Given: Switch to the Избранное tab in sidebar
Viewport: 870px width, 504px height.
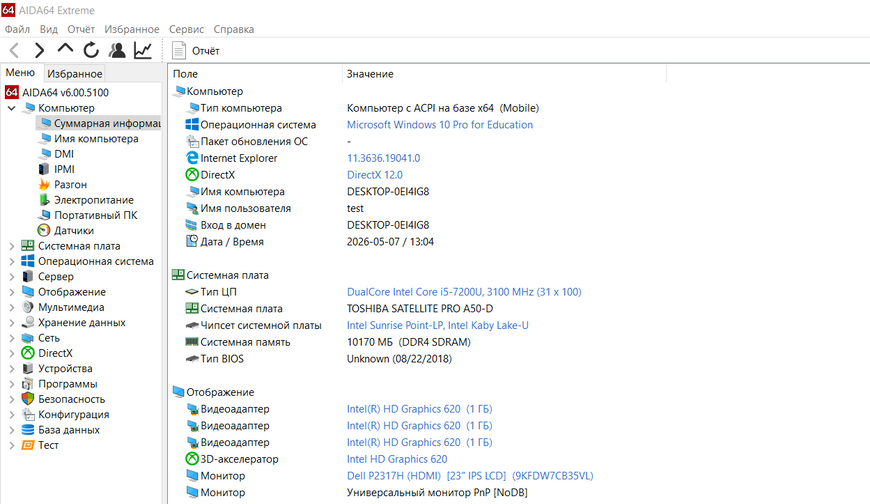Looking at the screenshot, I should click(74, 73).
